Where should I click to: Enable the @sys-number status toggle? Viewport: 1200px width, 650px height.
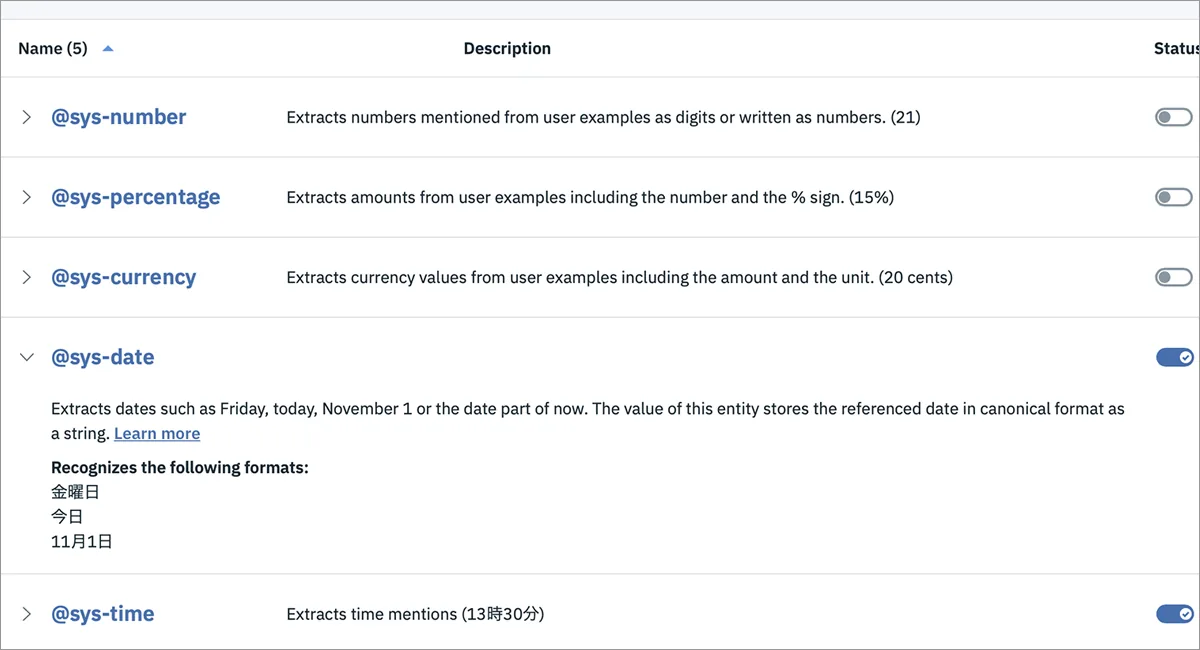(1174, 117)
